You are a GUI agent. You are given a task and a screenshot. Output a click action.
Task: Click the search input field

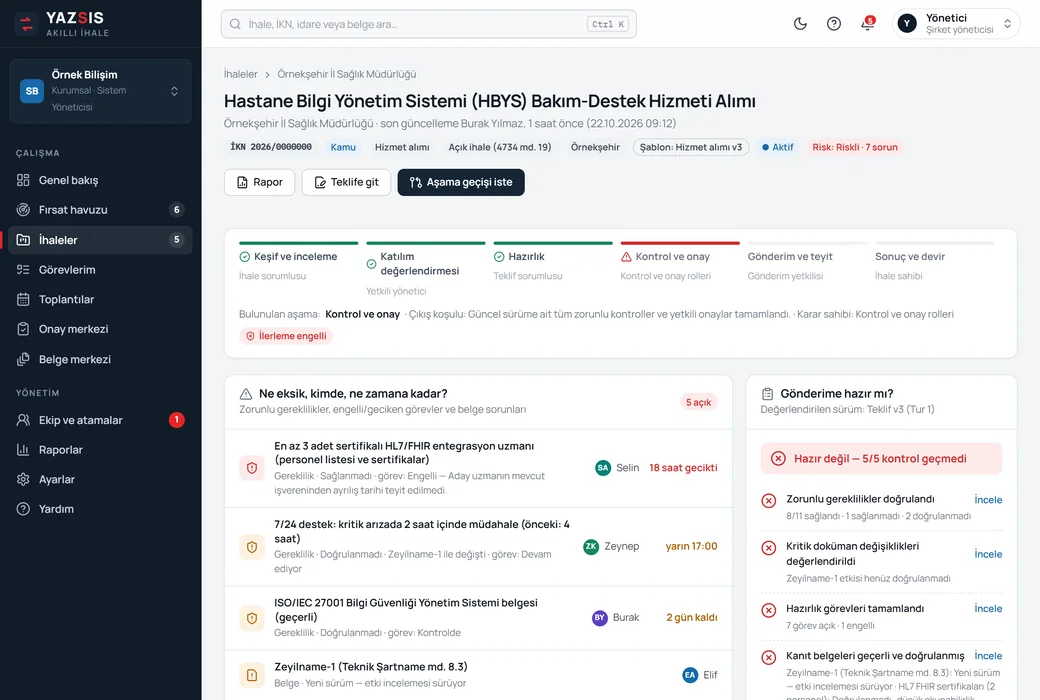click(x=428, y=24)
